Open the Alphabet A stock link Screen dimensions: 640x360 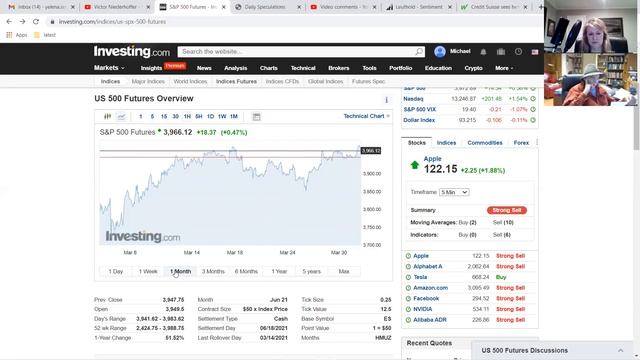pos(428,267)
